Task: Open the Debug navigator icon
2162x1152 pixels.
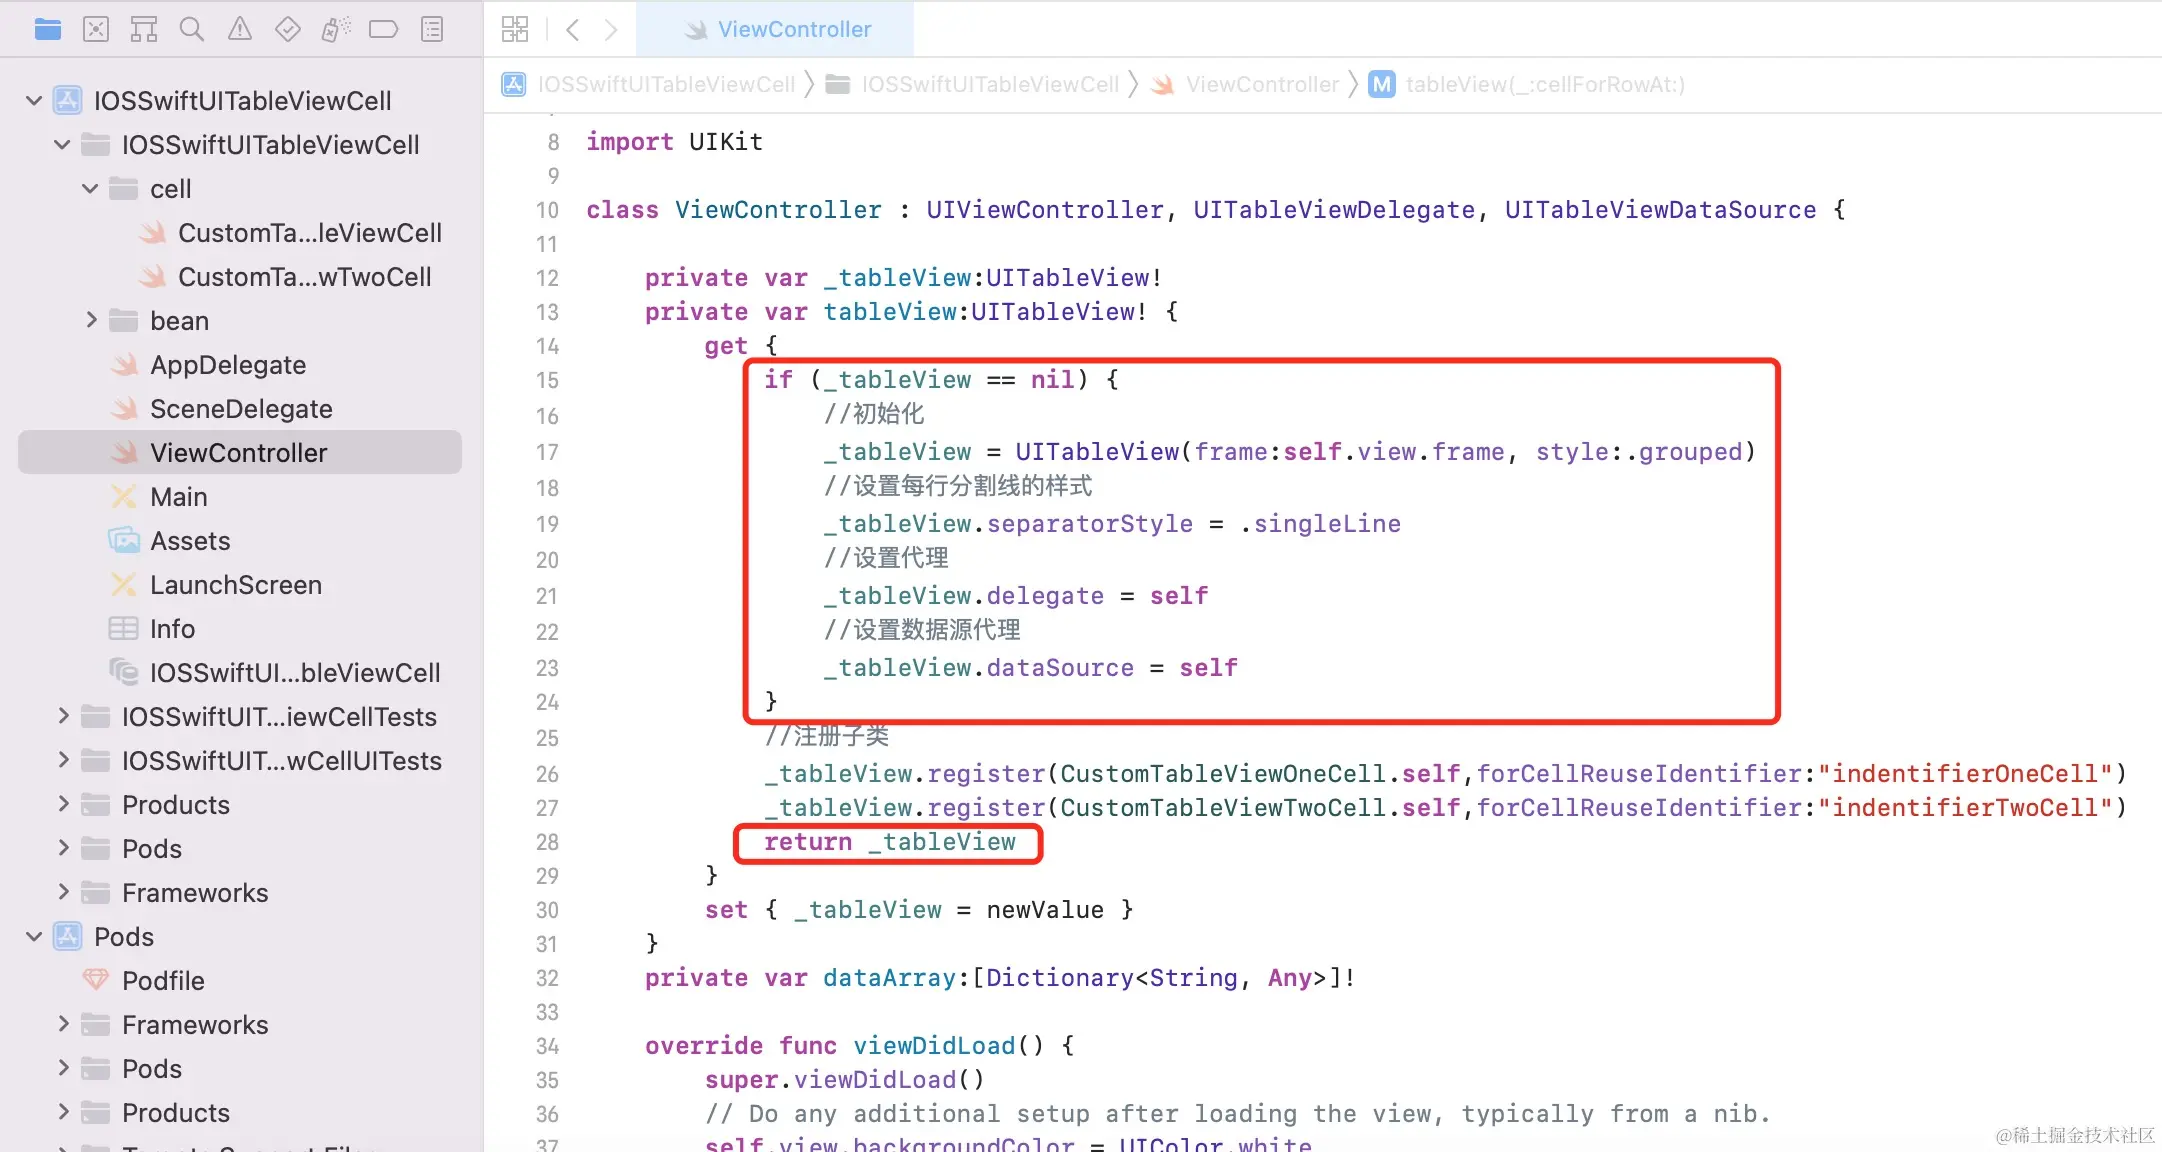Action: pos(335,29)
